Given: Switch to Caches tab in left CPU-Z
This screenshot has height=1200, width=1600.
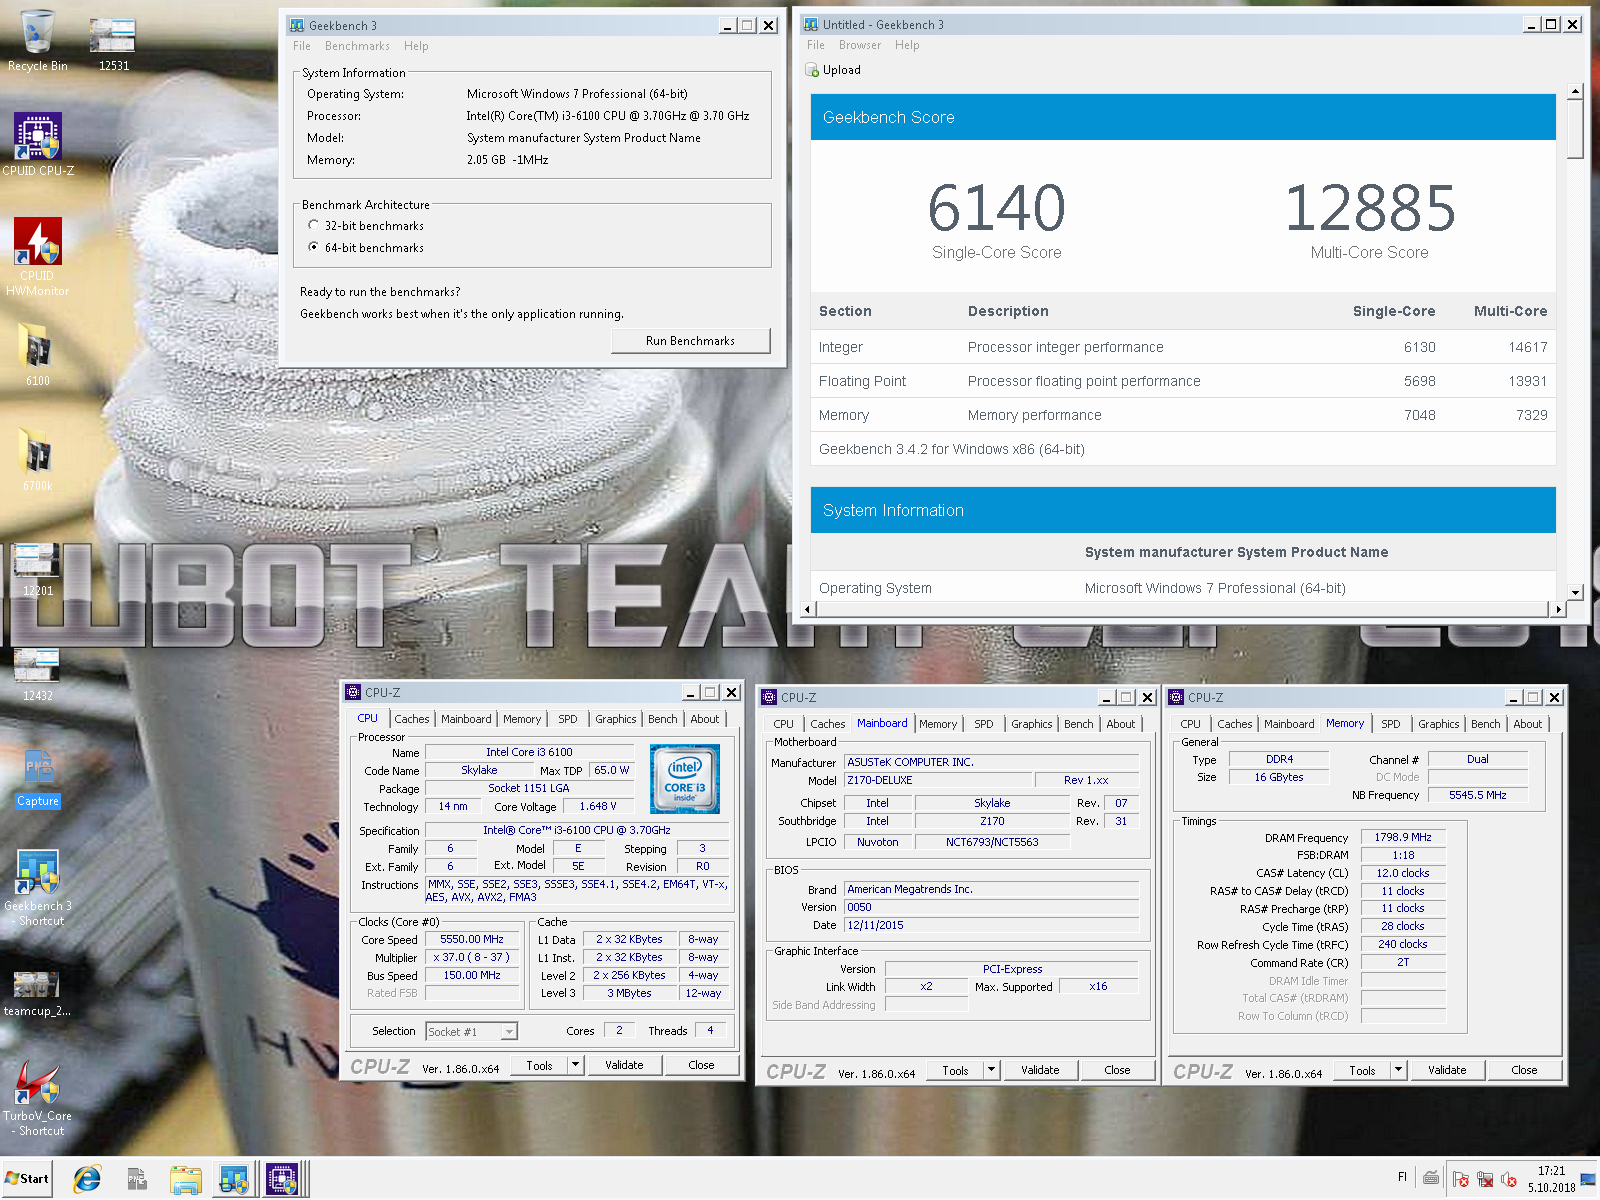Looking at the screenshot, I should (x=411, y=719).
